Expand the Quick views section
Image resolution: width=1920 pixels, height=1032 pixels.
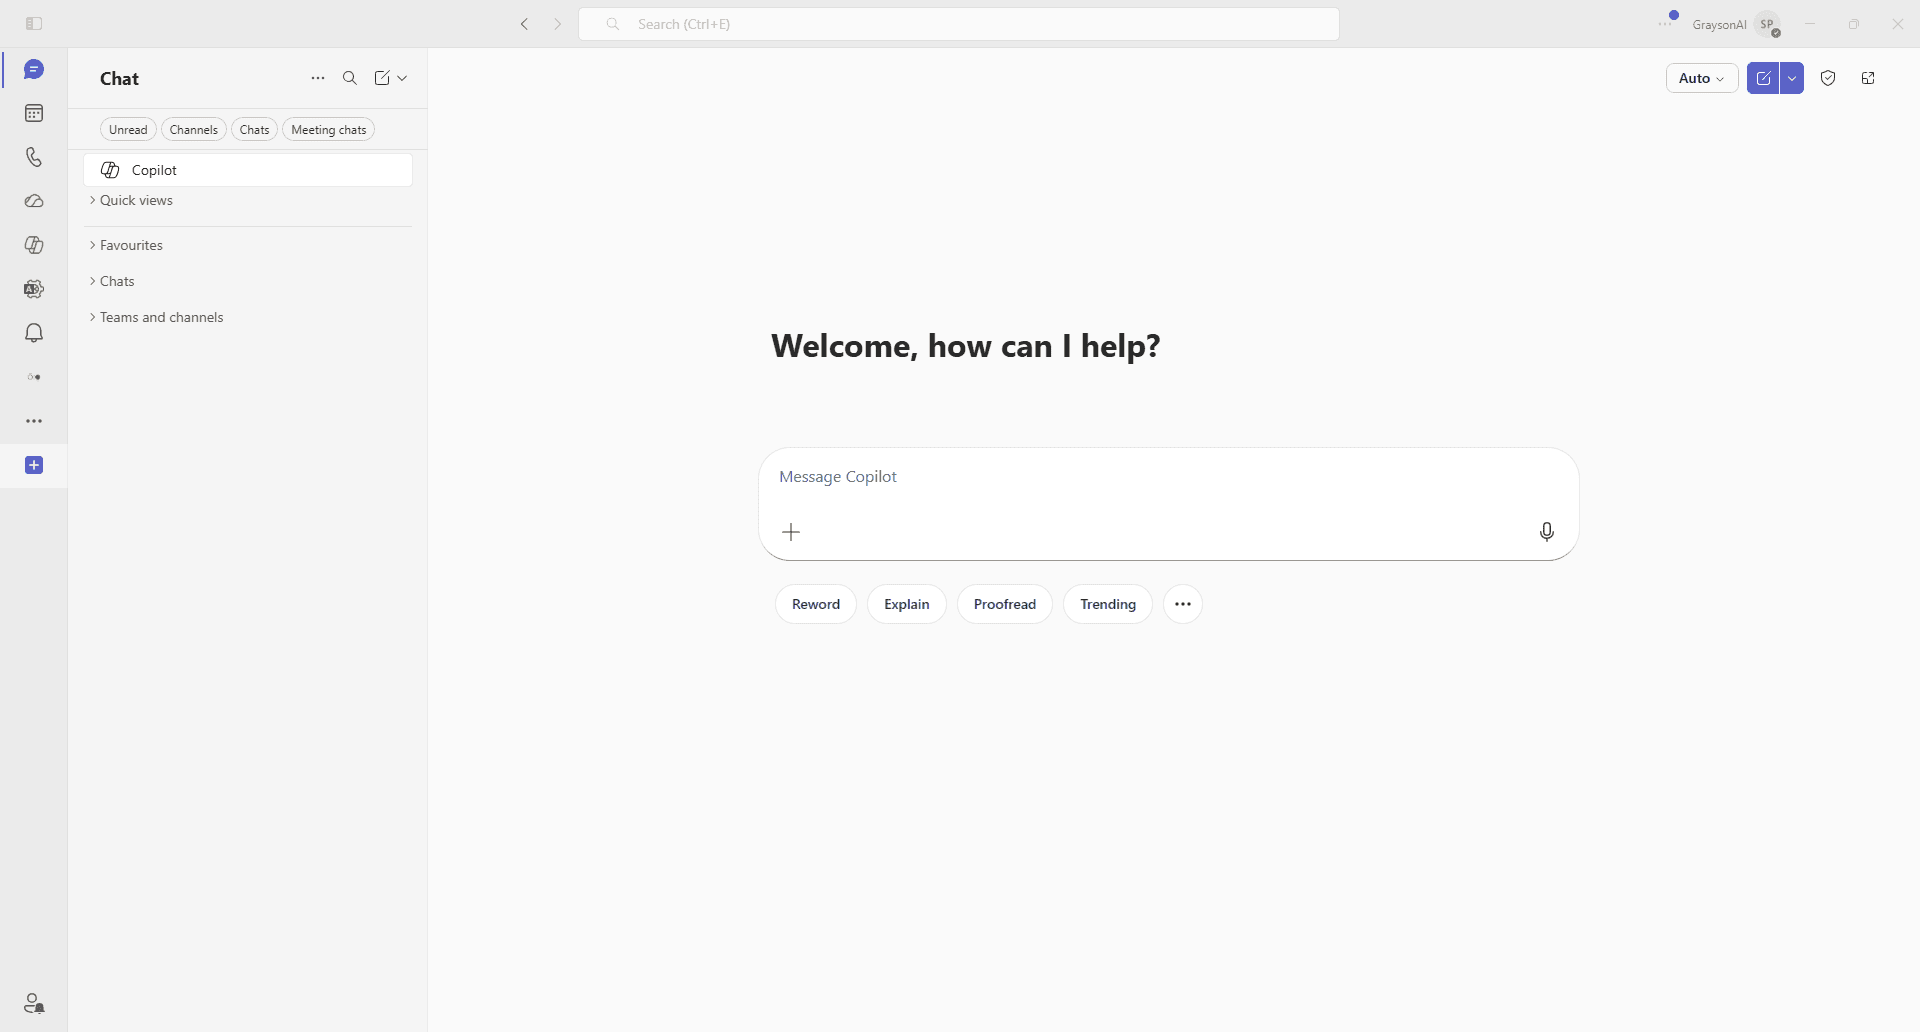[131, 200]
